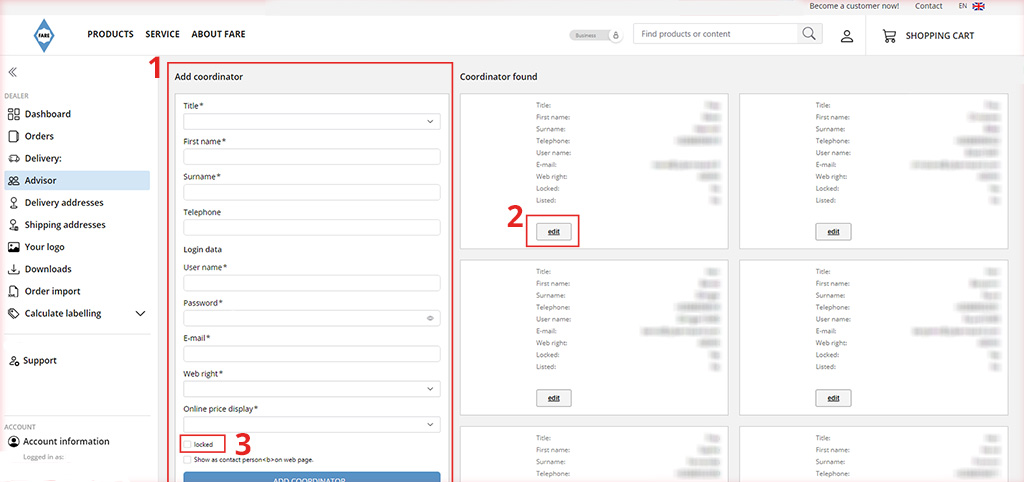Viewport: 1024px width, 482px height.
Task: Check Show as contact person checkbox
Action: click(188, 460)
